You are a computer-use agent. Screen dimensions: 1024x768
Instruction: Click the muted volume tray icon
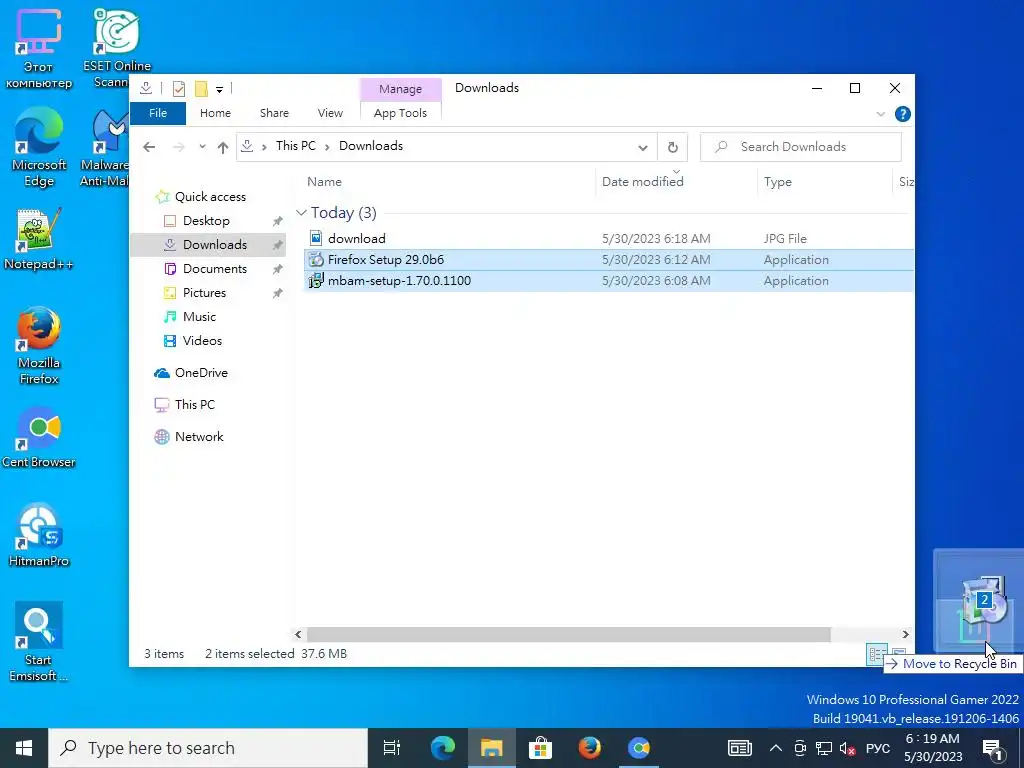847,748
